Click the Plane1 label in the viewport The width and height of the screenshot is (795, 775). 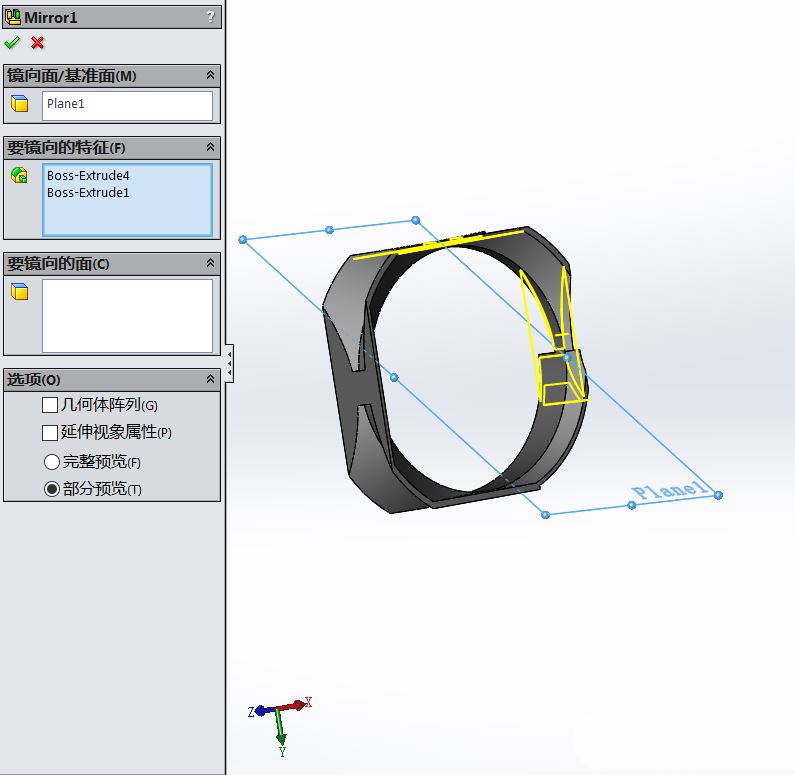point(669,490)
